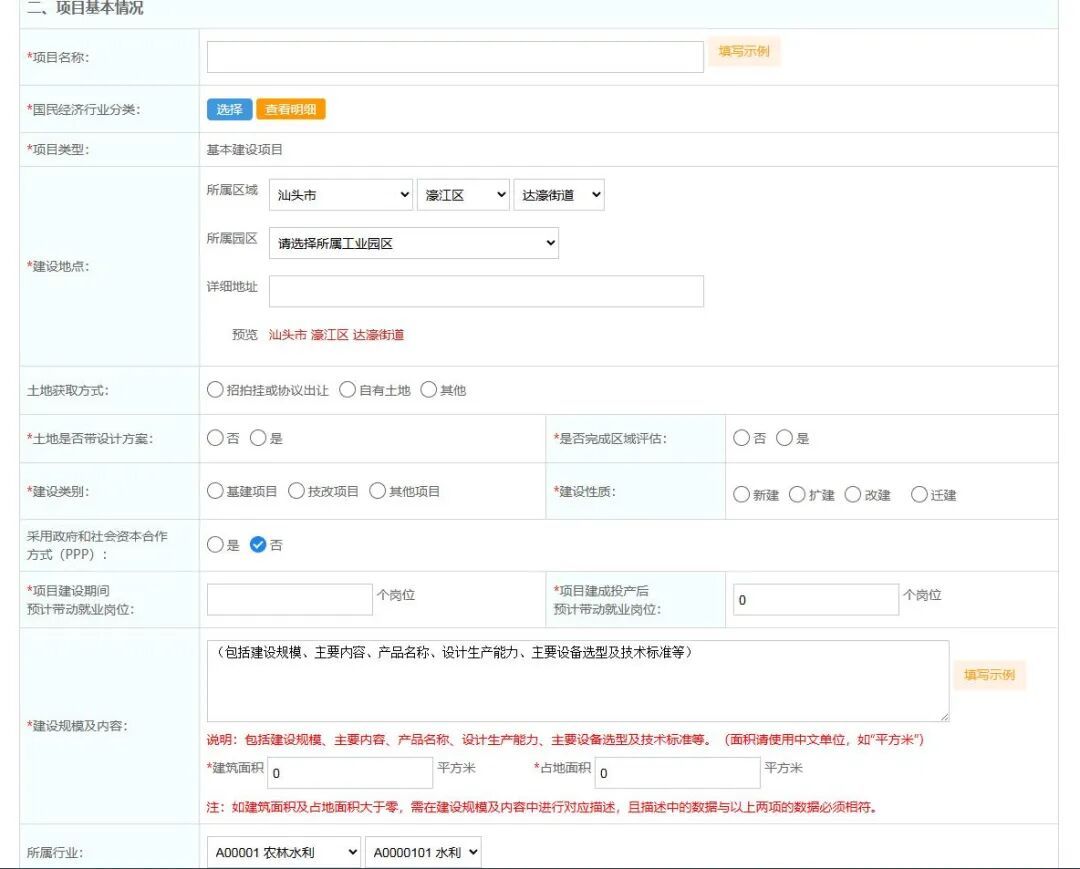The image size is (1080, 869).
Task: Click the orange 查看明细 button
Action: 291,110
